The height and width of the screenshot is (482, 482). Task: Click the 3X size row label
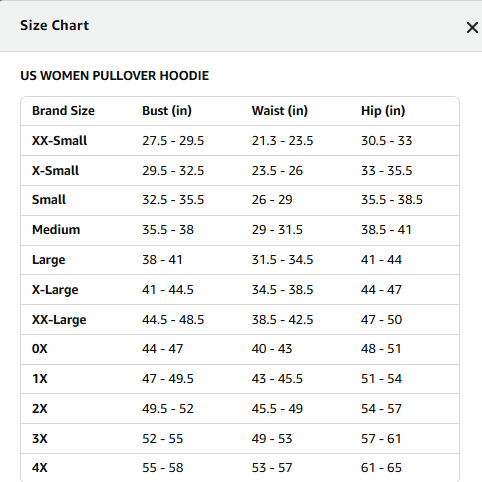40,439
